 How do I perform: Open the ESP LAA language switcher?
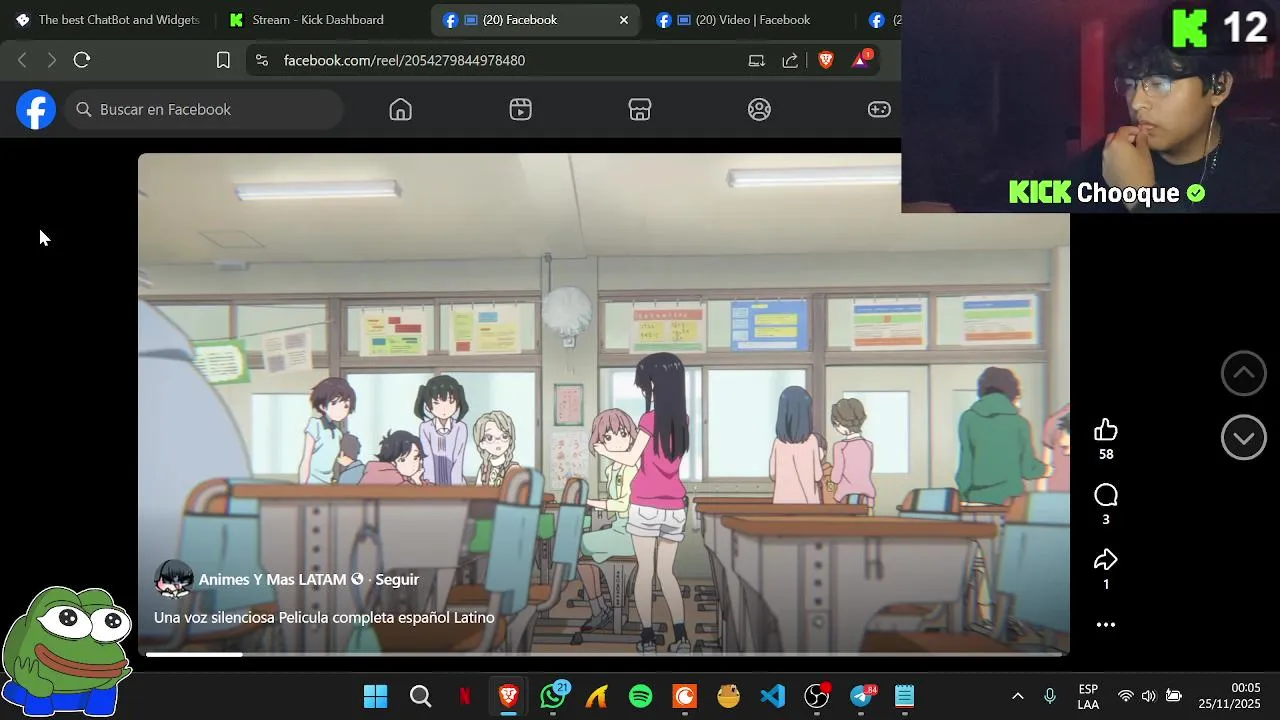point(1088,696)
